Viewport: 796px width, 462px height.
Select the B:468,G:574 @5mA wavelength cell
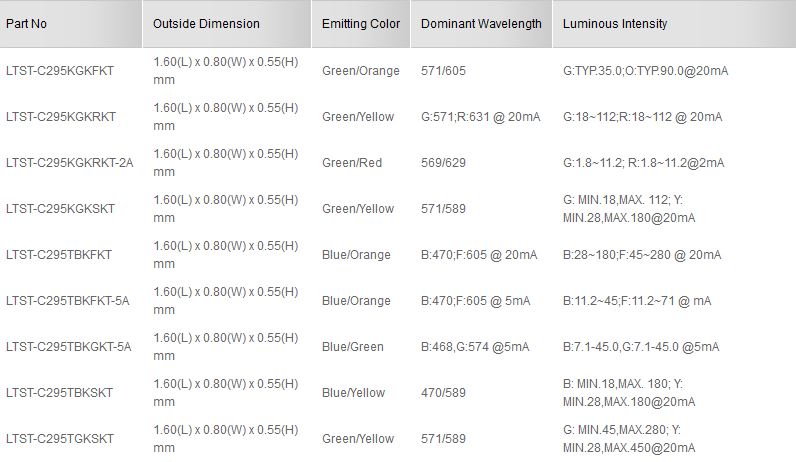tap(475, 347)
